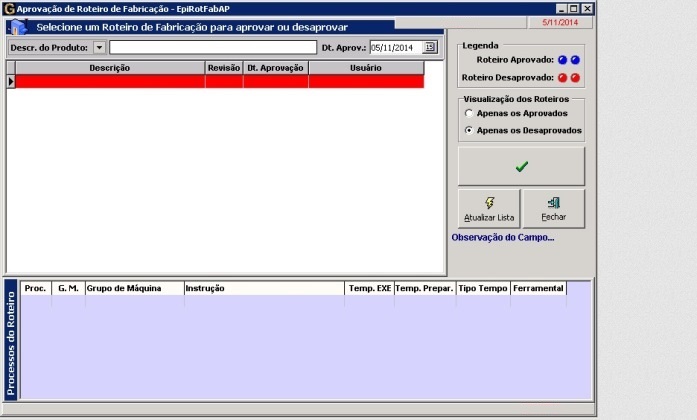
Task: Click the Usuário column header
Action: [366, 68]
